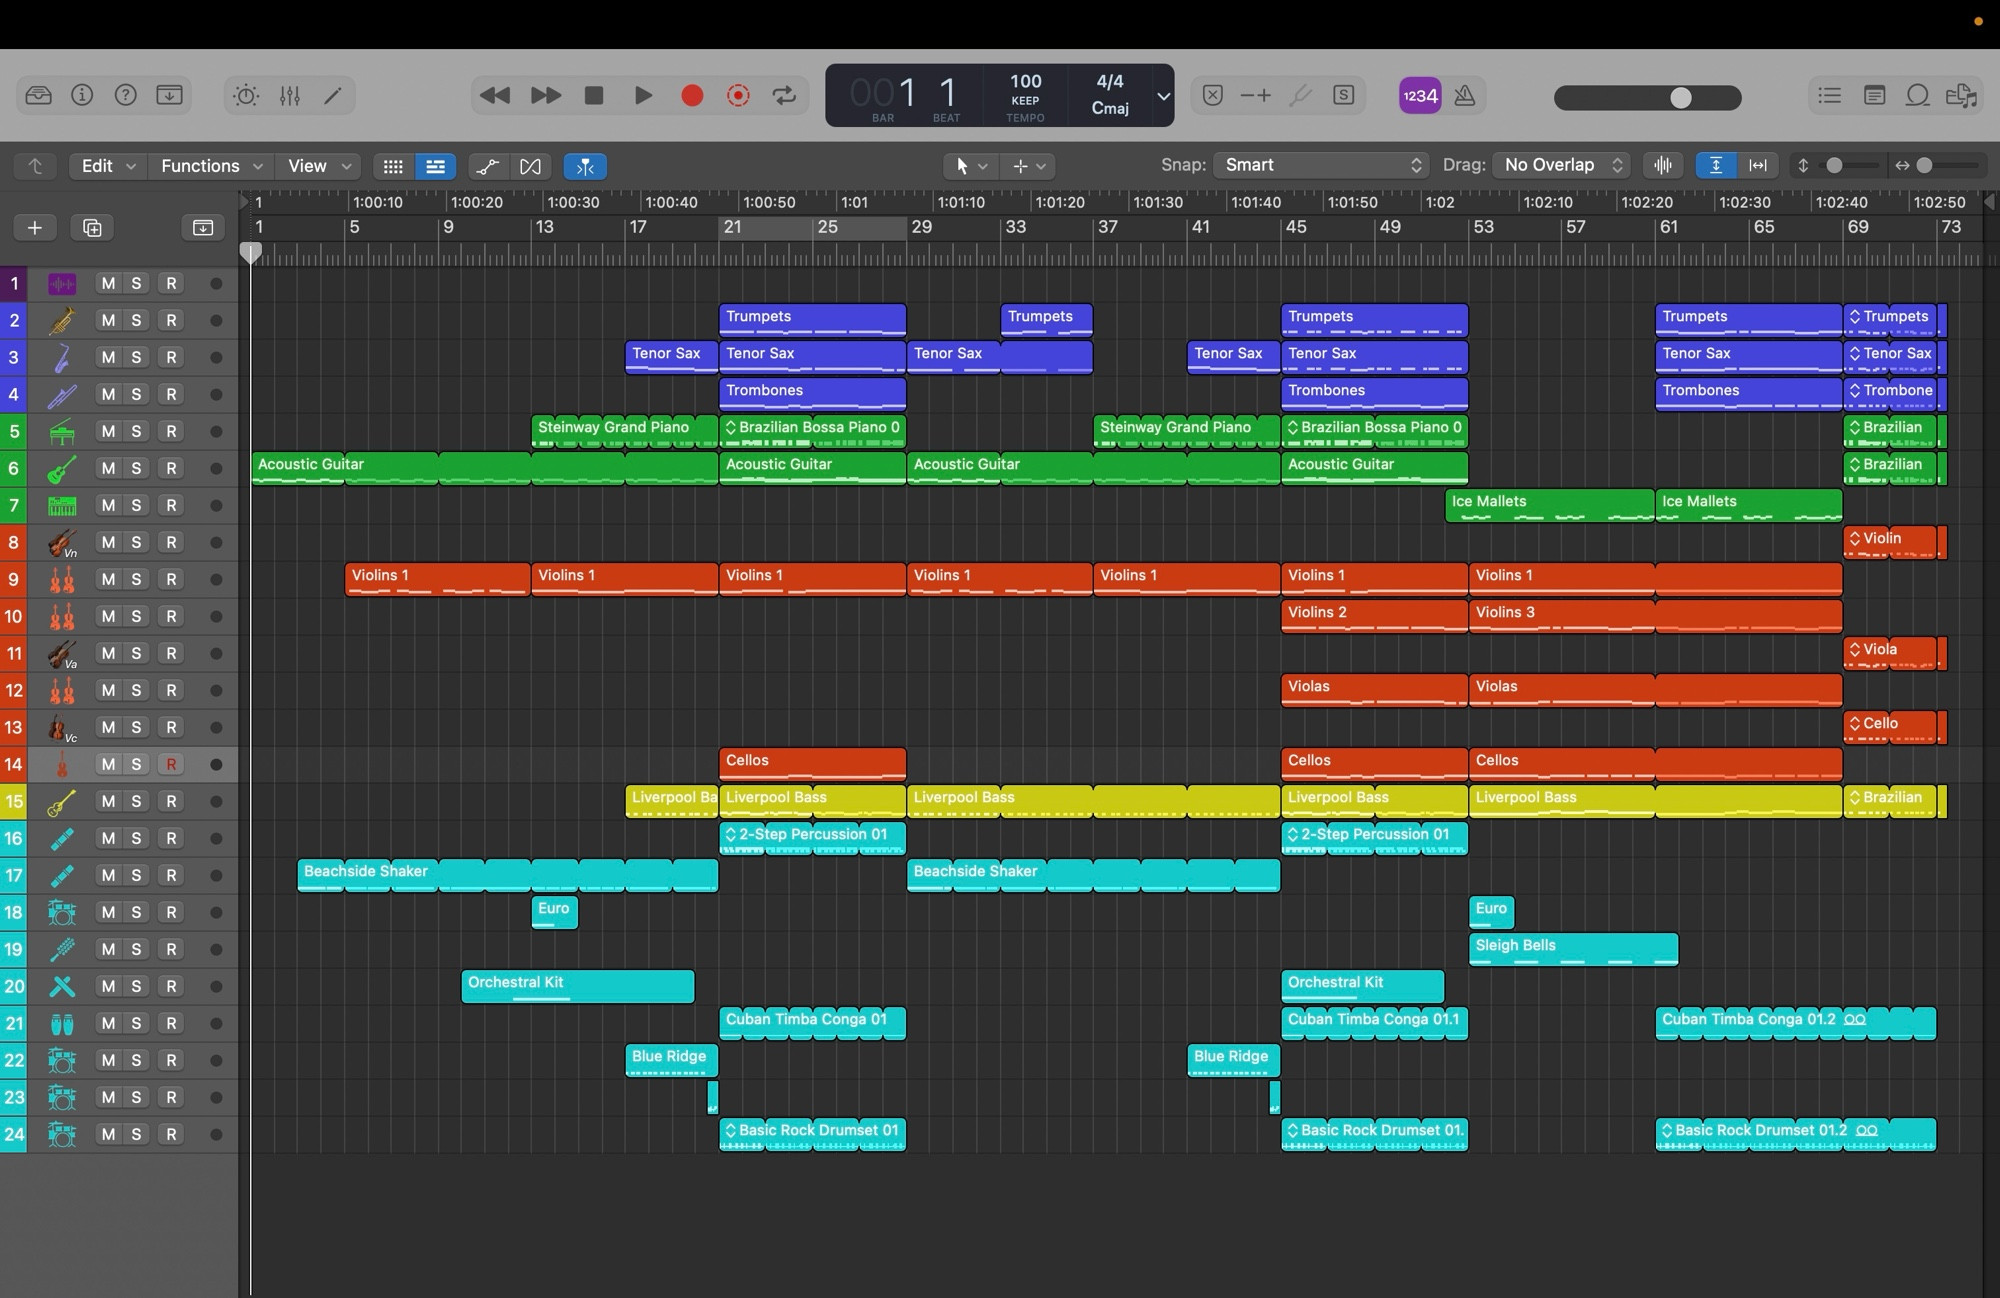Screen dimensions: 2000x1298
Task: Toggle the purple Count-in 1234 button
Action: [x=1419, y=96]
